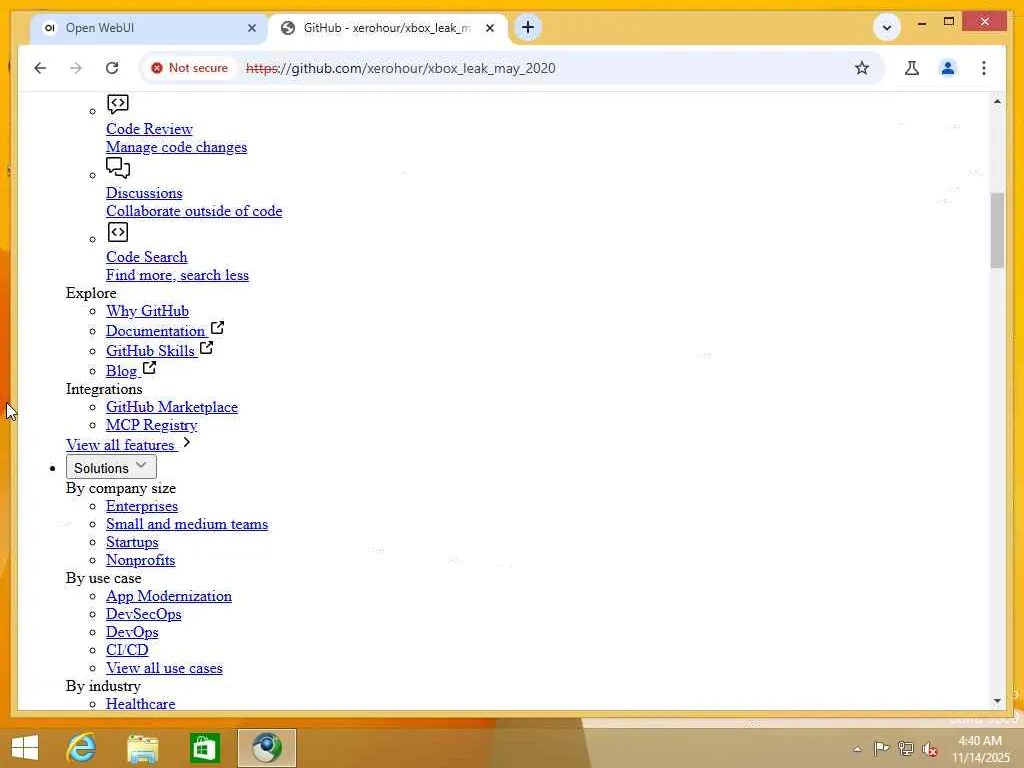Open the Startups link

click(132, 542)
